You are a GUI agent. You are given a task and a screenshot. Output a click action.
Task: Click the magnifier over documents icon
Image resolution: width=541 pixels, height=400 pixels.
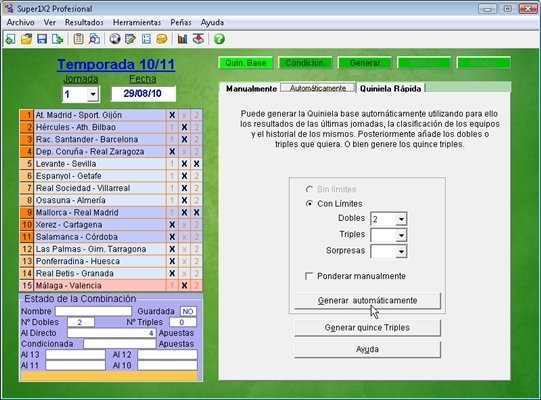(94, 39)
